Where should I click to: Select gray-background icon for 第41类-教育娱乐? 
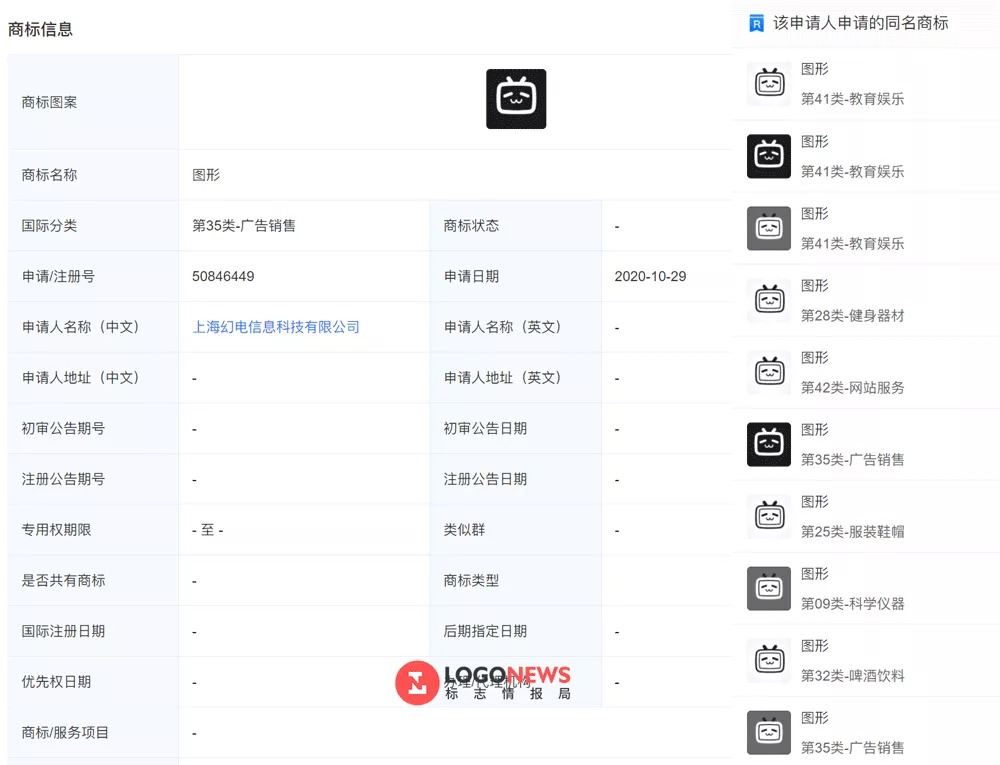pos(768,228)
